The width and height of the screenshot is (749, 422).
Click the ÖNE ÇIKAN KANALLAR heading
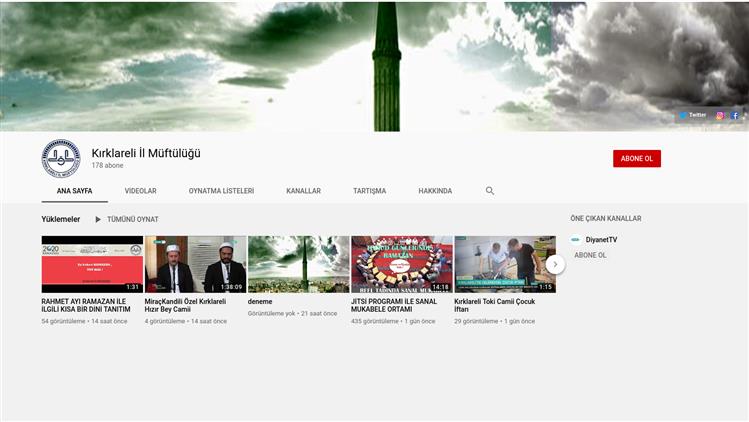(606, 218)
